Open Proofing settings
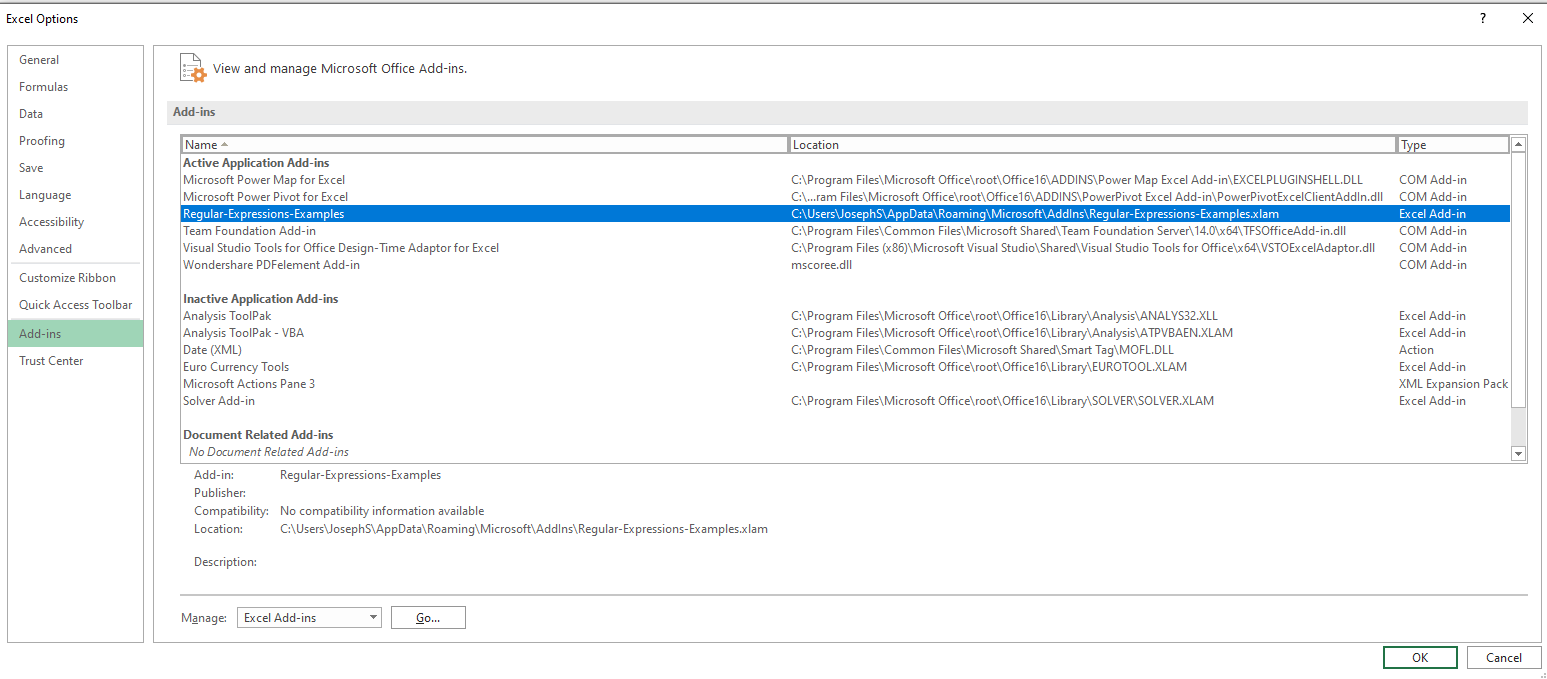1547x679 pixels. (x=75, y=141)
